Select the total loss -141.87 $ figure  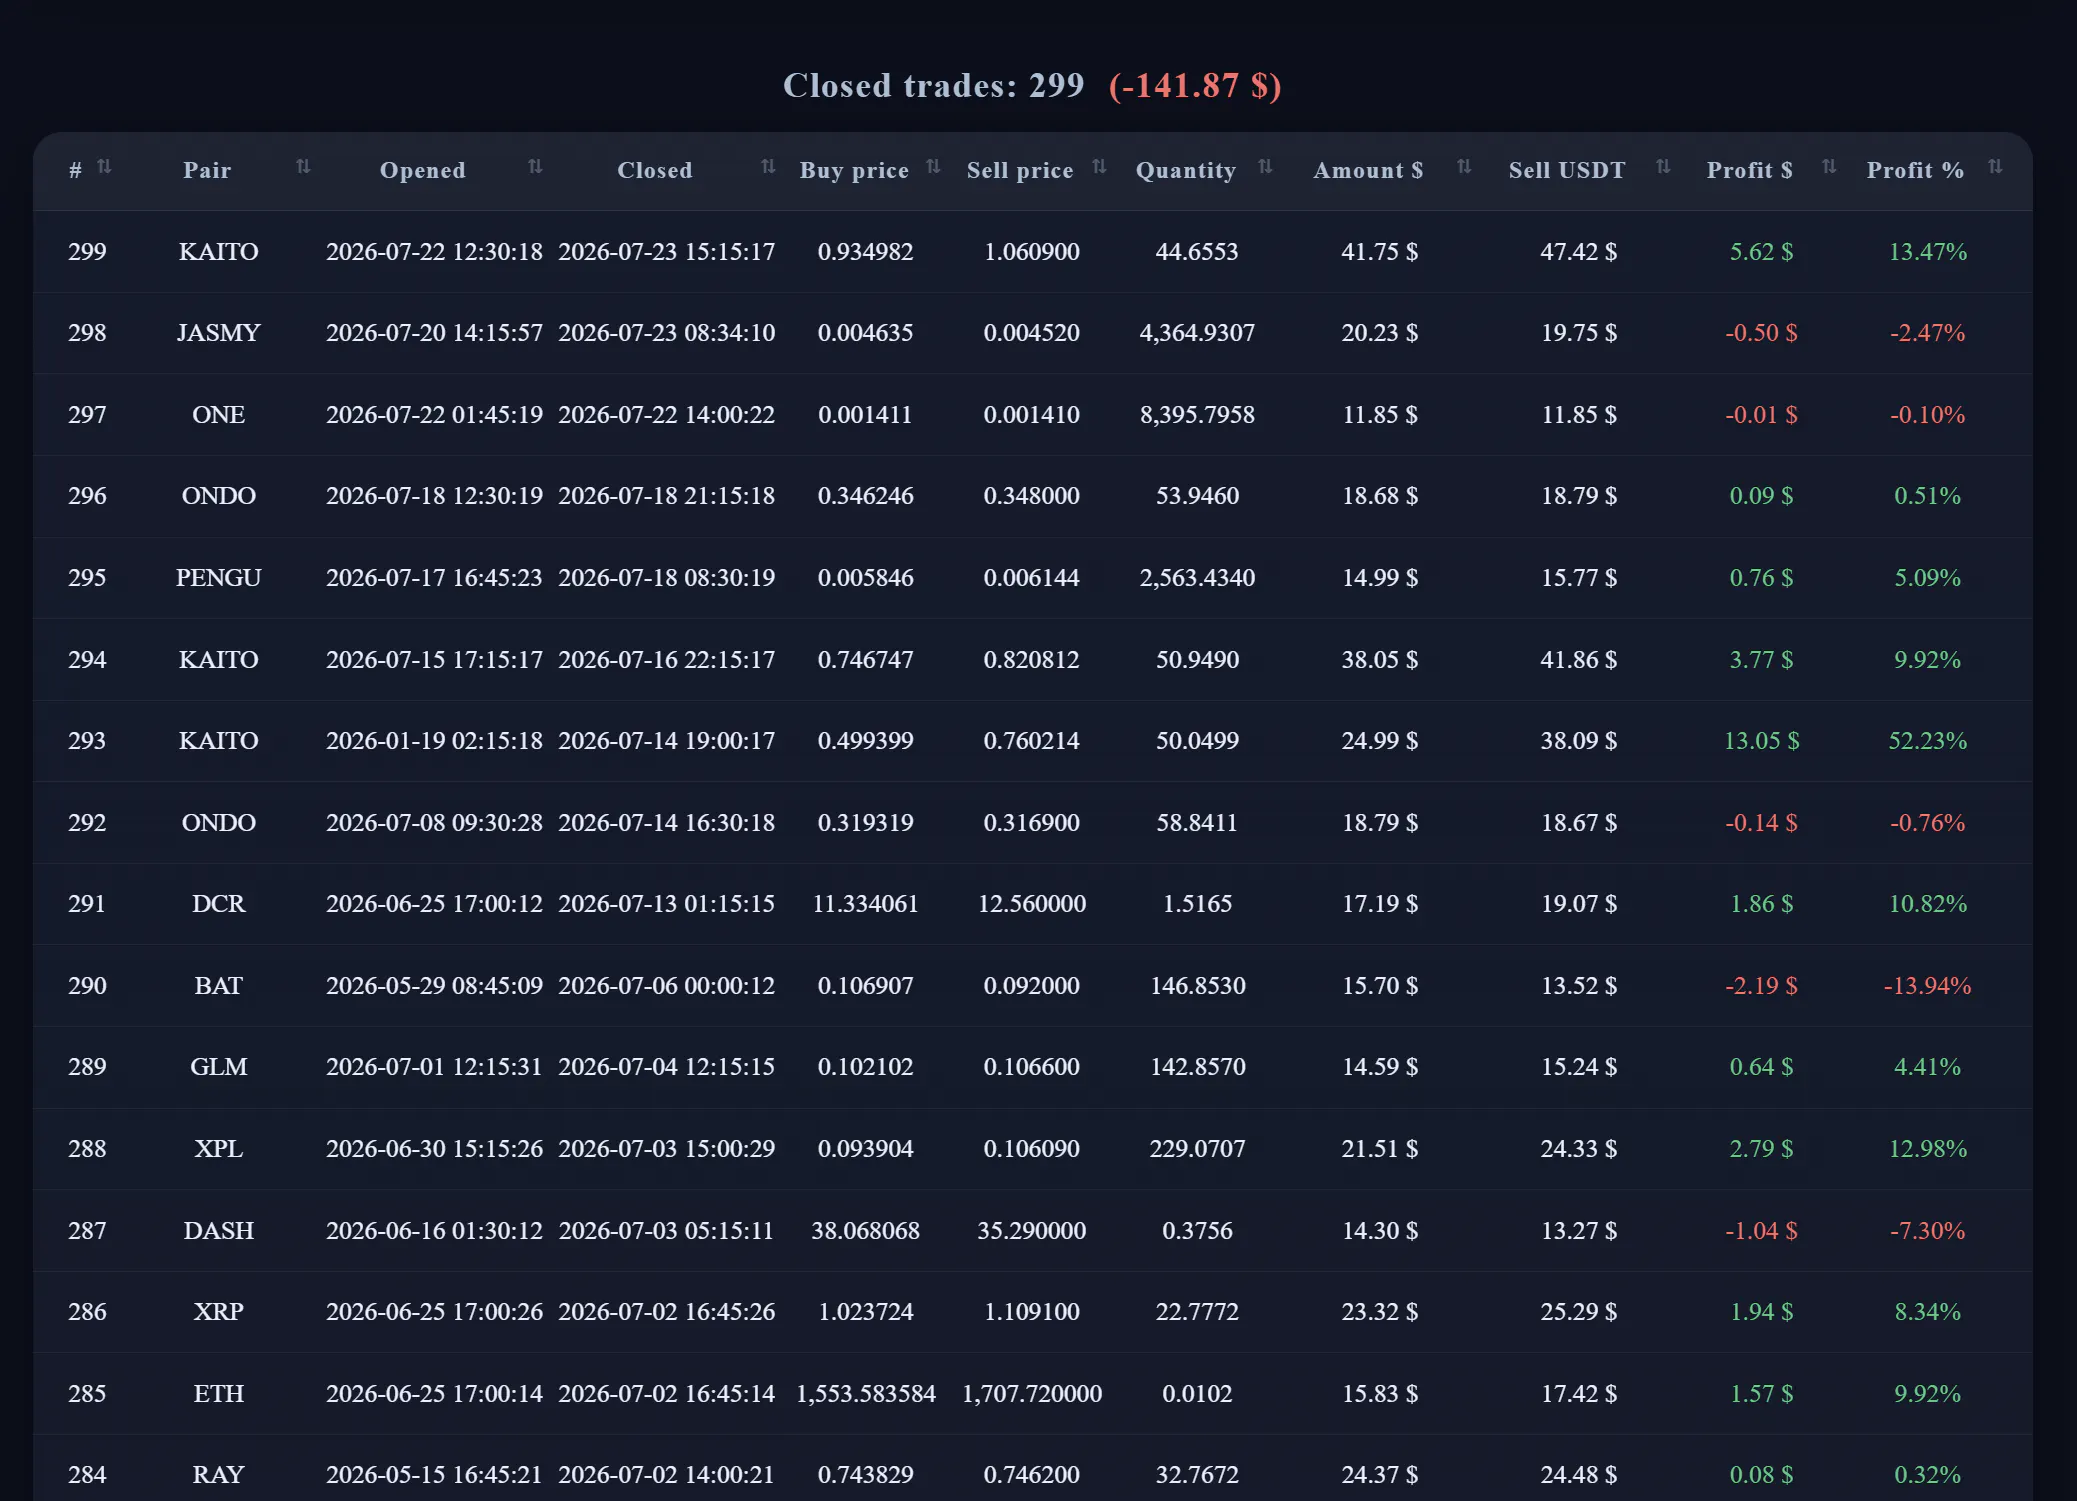(x=1195, y=86)
